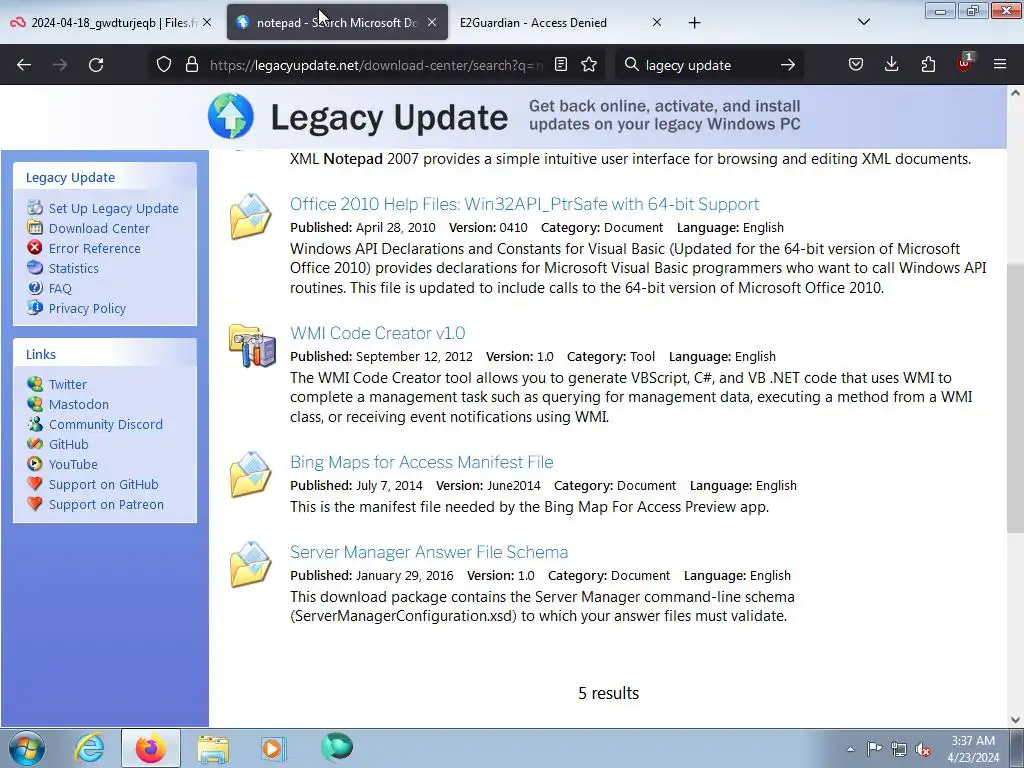This screenshot has width=1024, height=768.
Task: Bookmark this page with star icon
Action: point(589,65)
